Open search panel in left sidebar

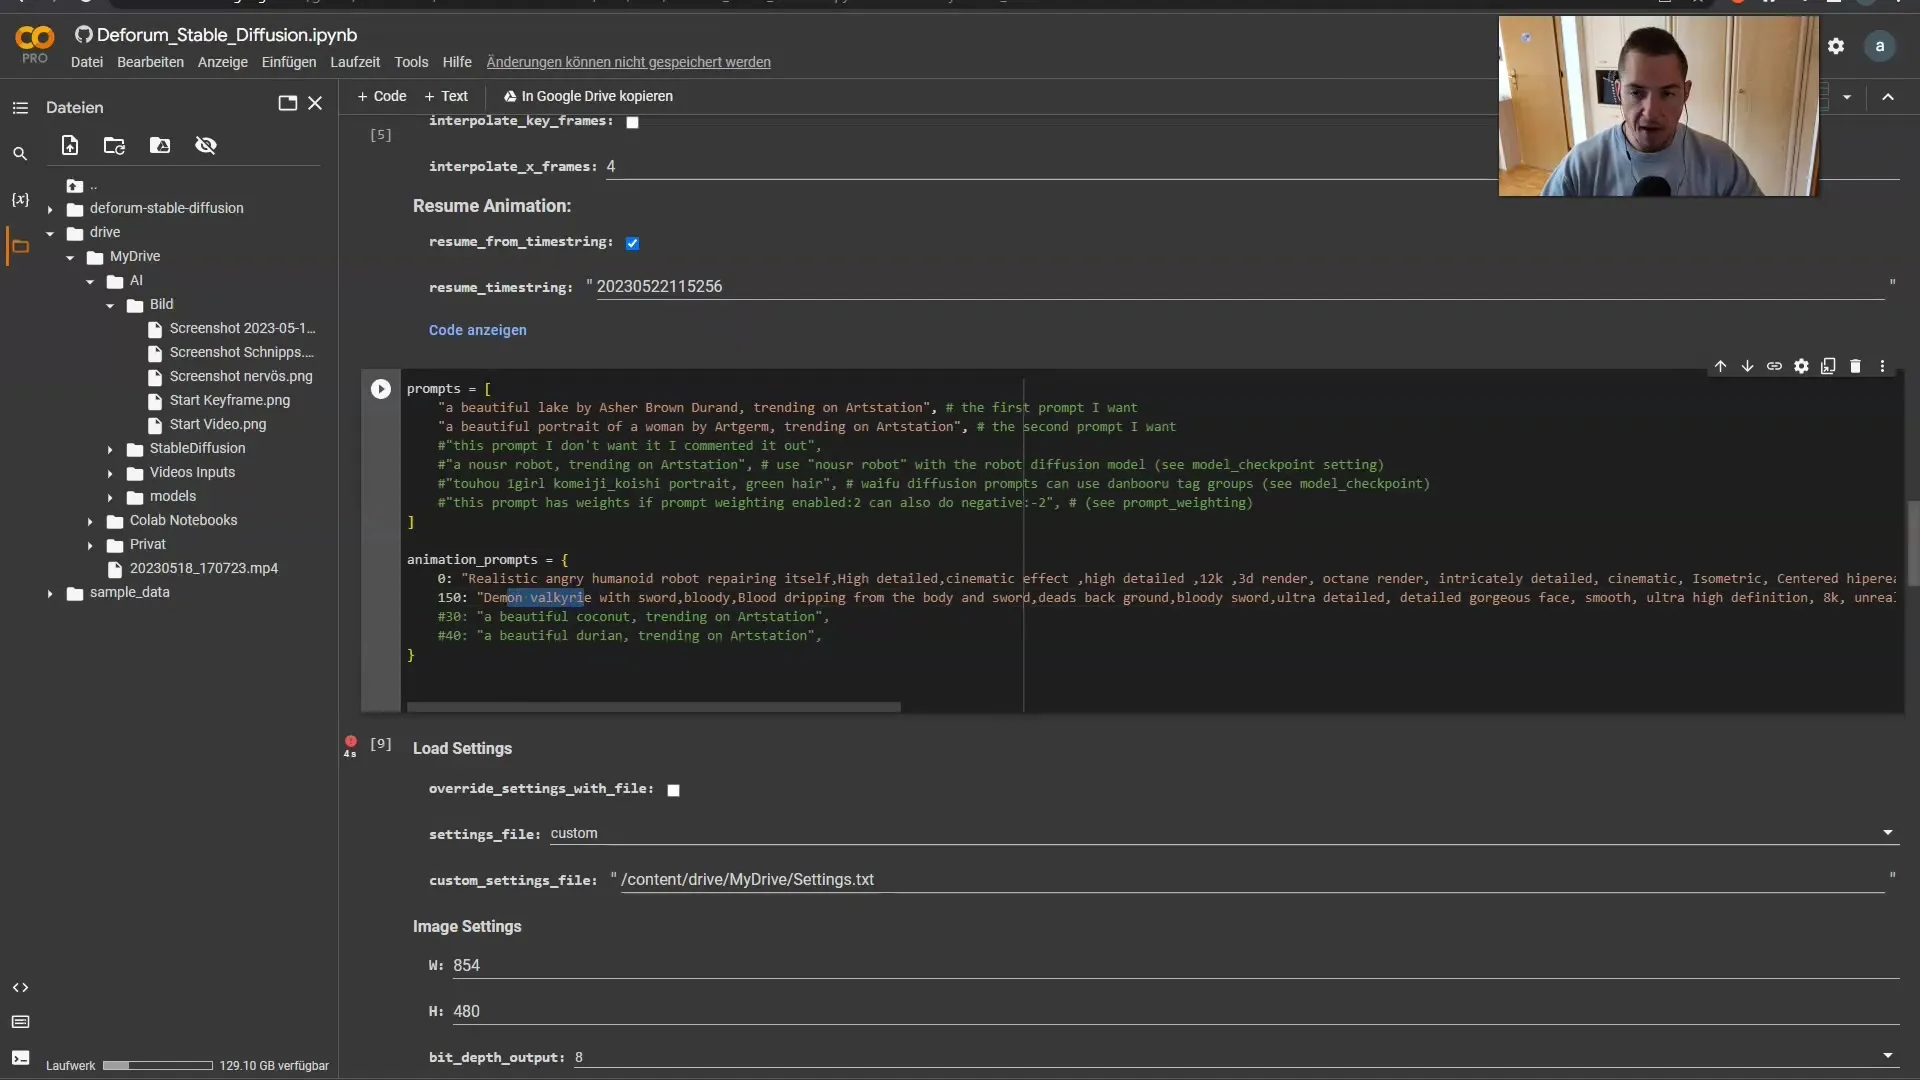[20, 154]
